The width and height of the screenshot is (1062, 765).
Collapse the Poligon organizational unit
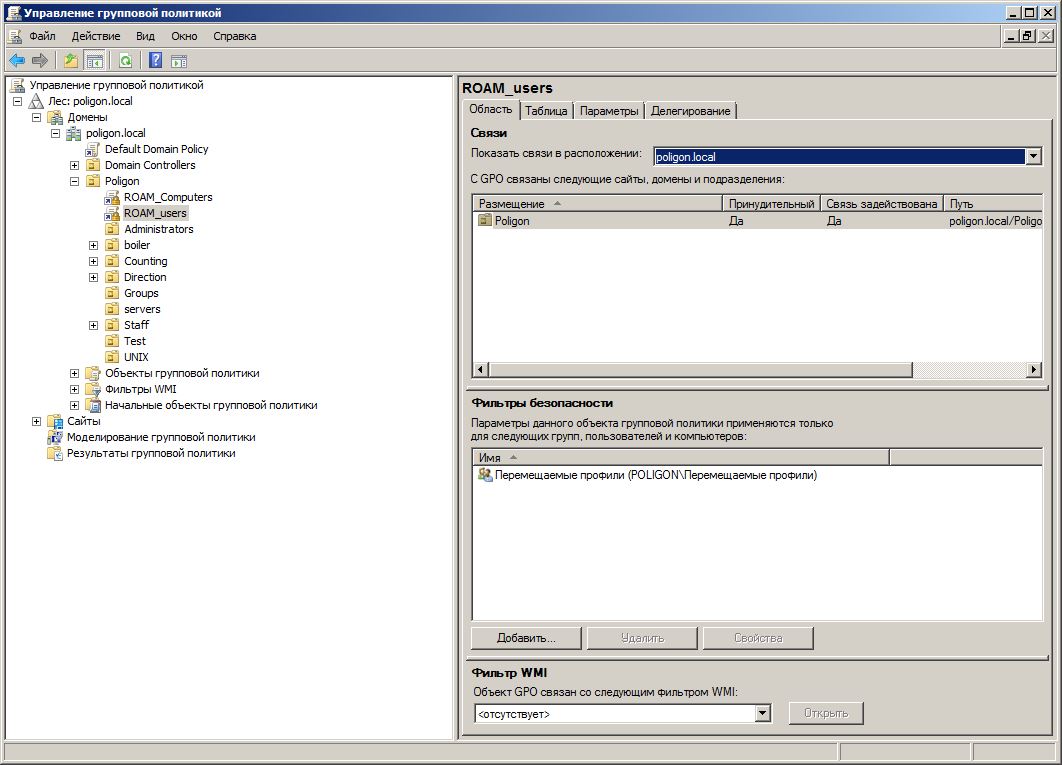coord(75,182)
